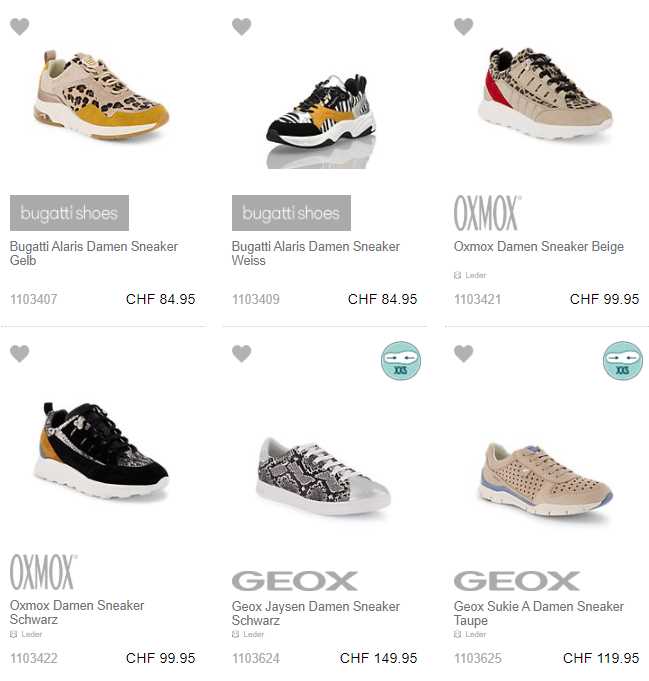Click bugatti shoes logo of Weiss sneaker
The height and width of the screenshot is (681, 649).
(x=291, y=213)
